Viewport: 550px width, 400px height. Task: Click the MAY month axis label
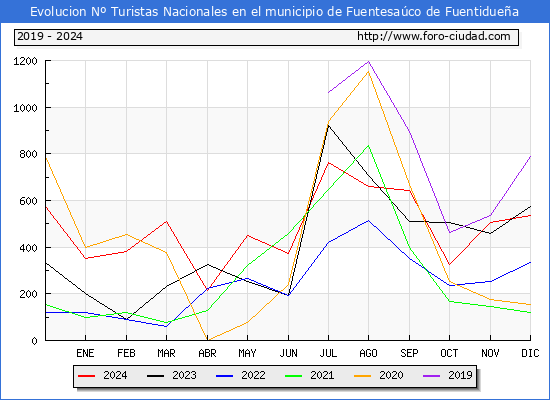[x=248, y=353]
